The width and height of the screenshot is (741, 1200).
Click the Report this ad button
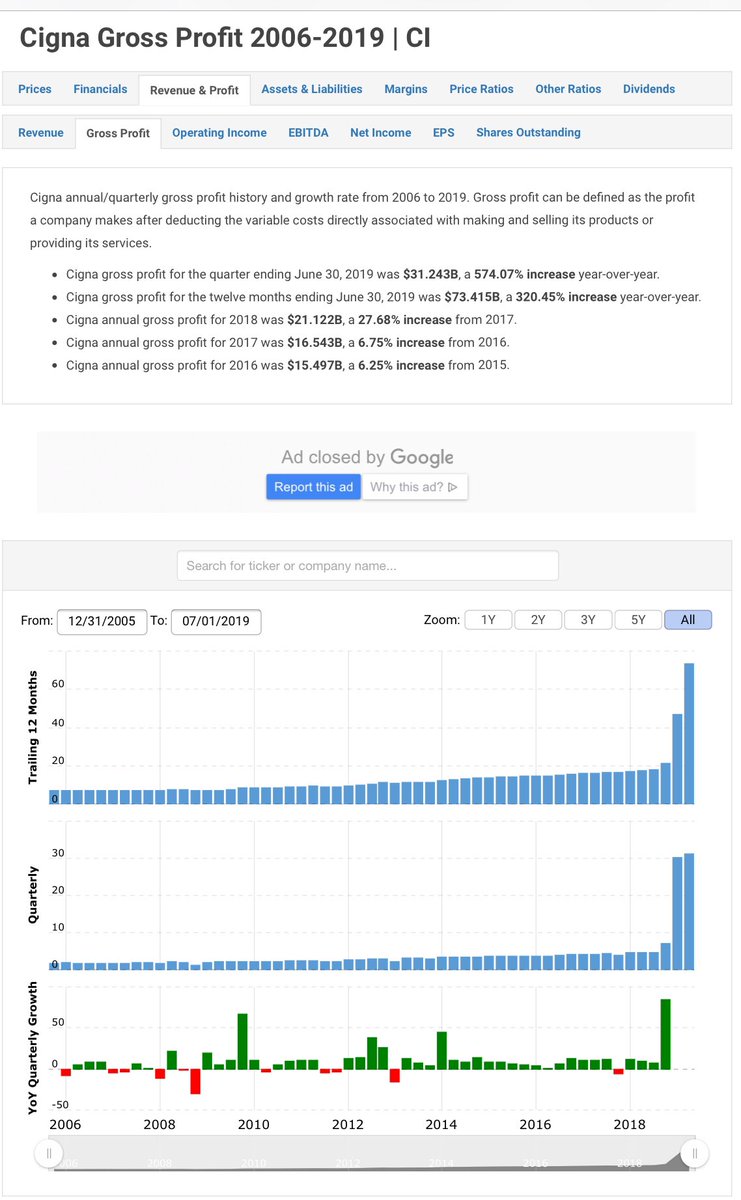pos(314,487)
